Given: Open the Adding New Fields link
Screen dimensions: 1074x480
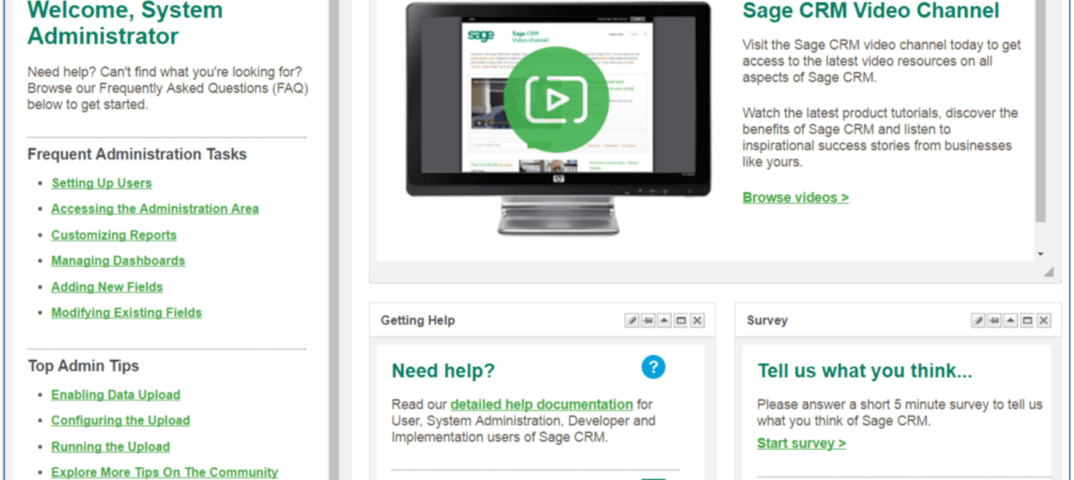Looking at the screenshot, I should point(107,287).
